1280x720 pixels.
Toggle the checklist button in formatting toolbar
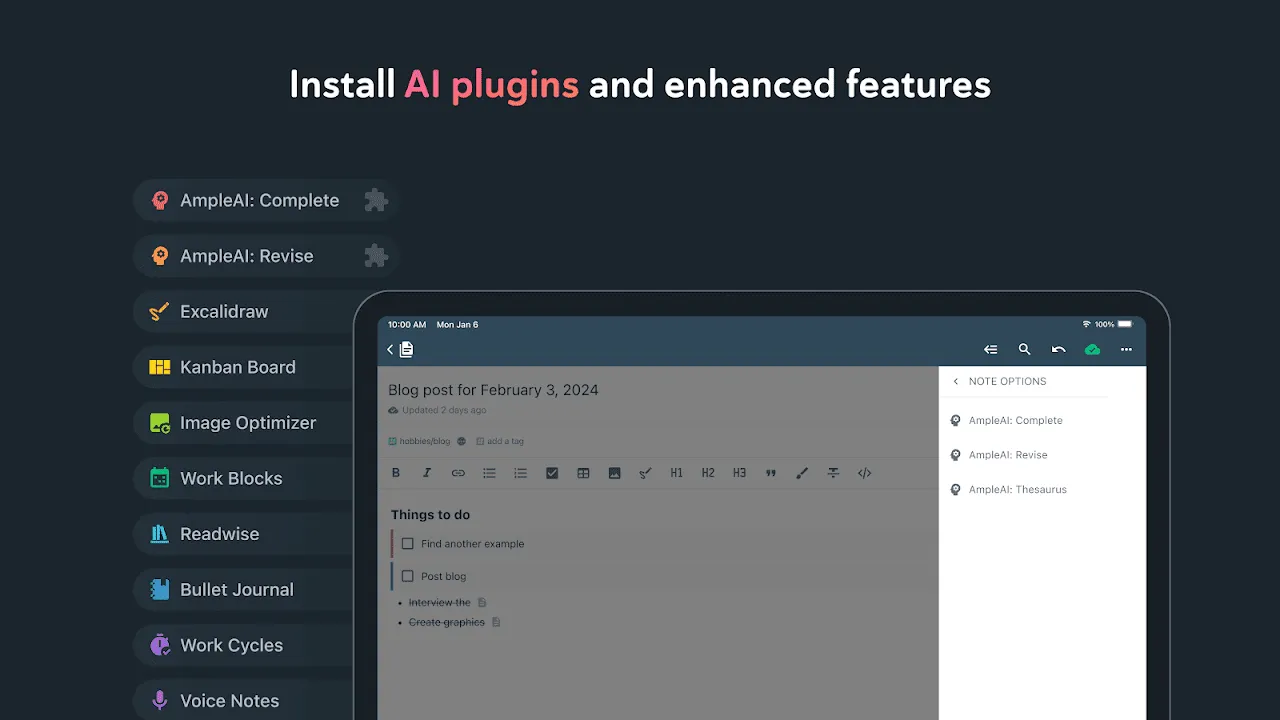click(552, 473)
